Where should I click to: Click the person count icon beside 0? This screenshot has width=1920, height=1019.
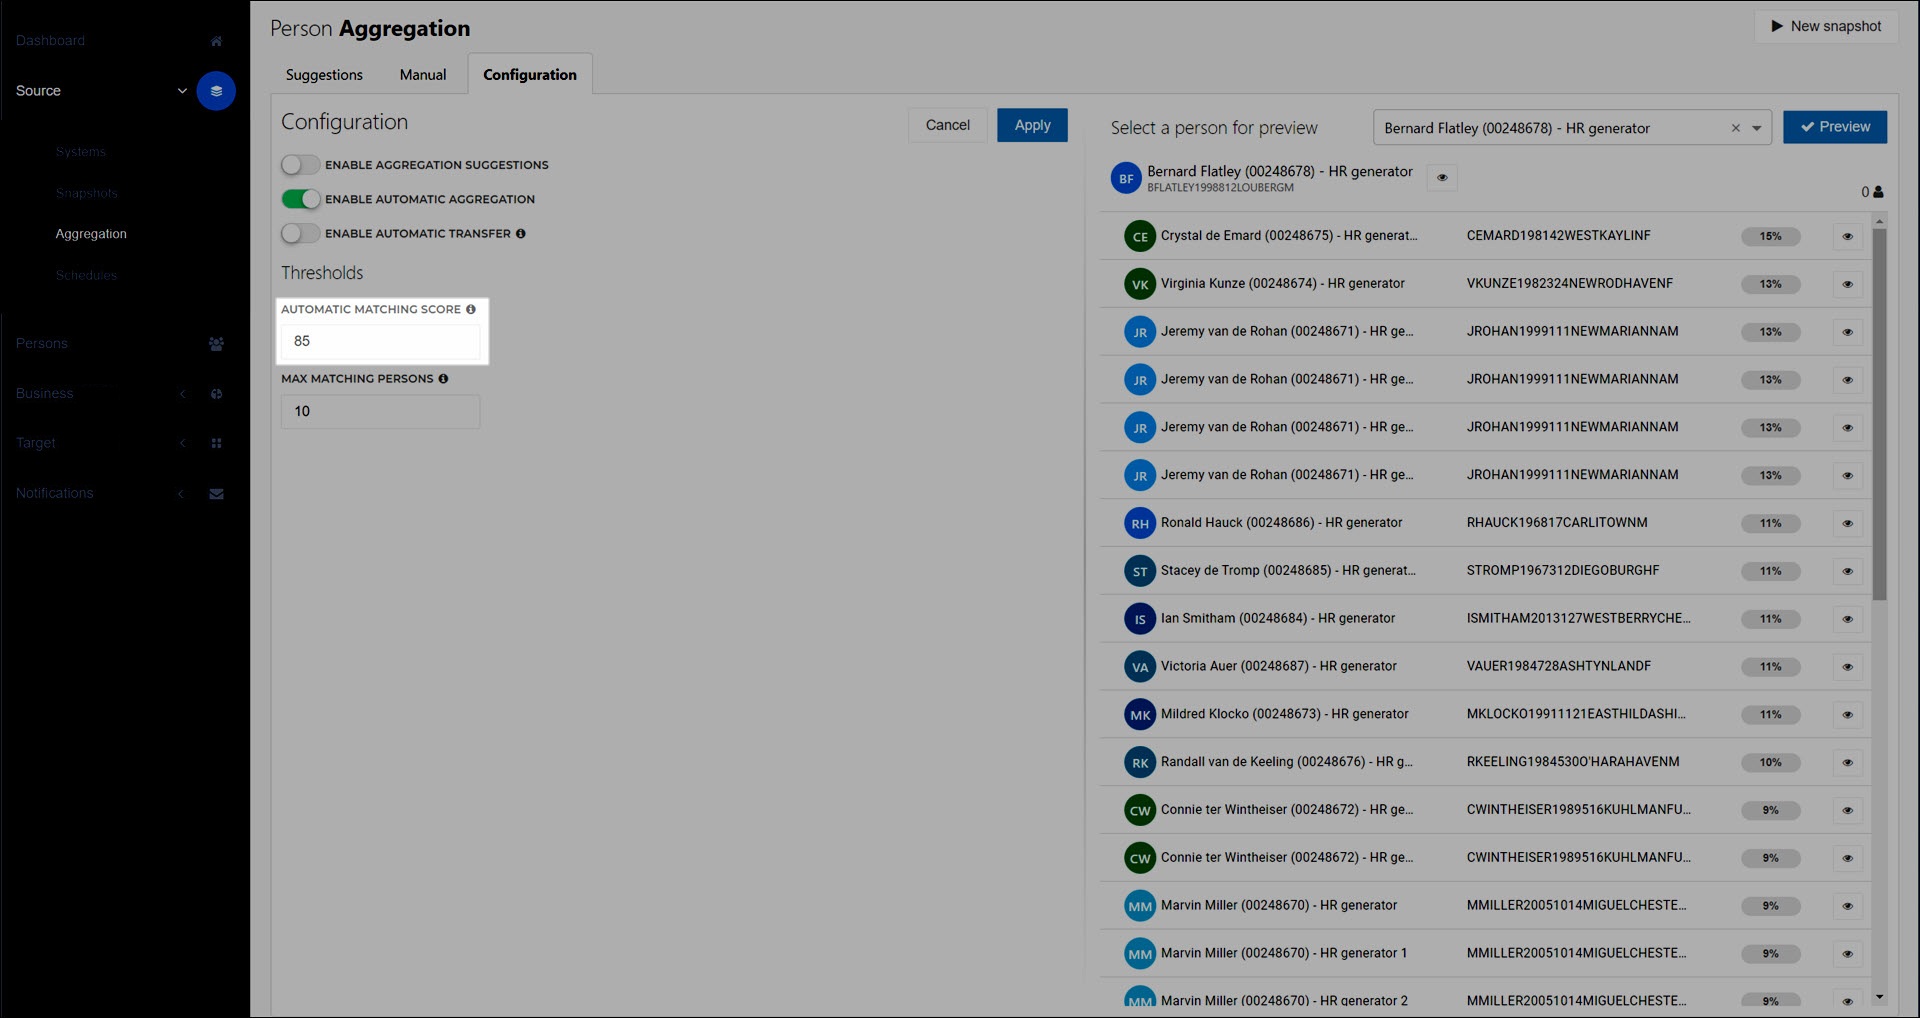[1878, 192]
